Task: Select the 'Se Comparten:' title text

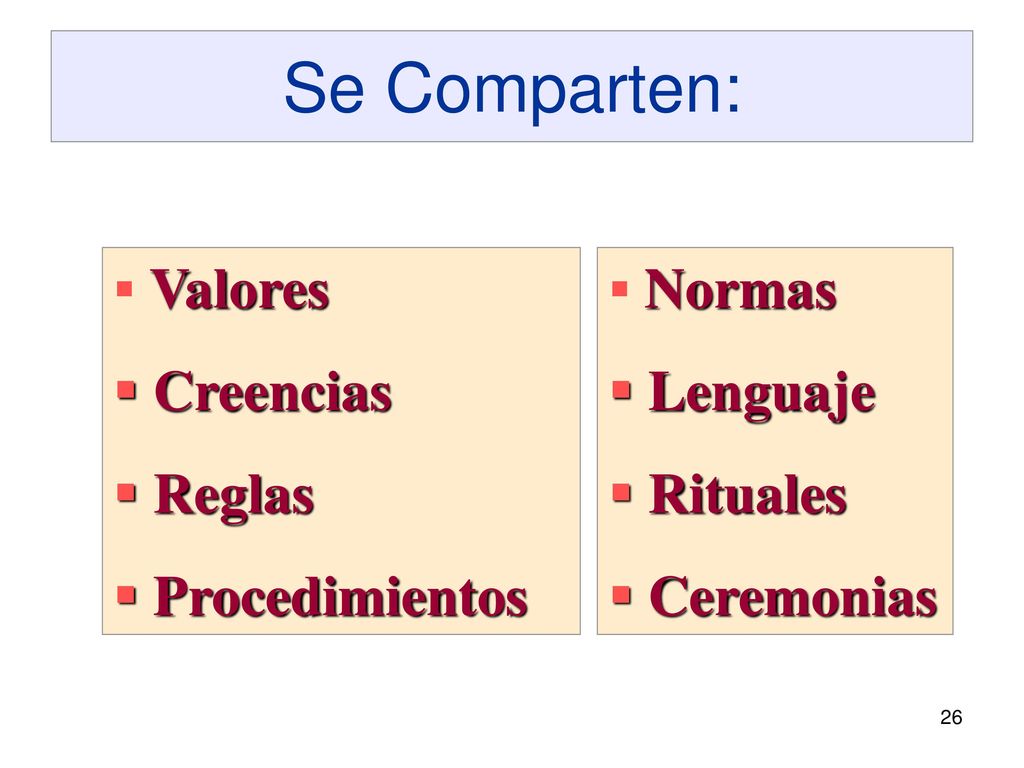Action: coord(513,88)
